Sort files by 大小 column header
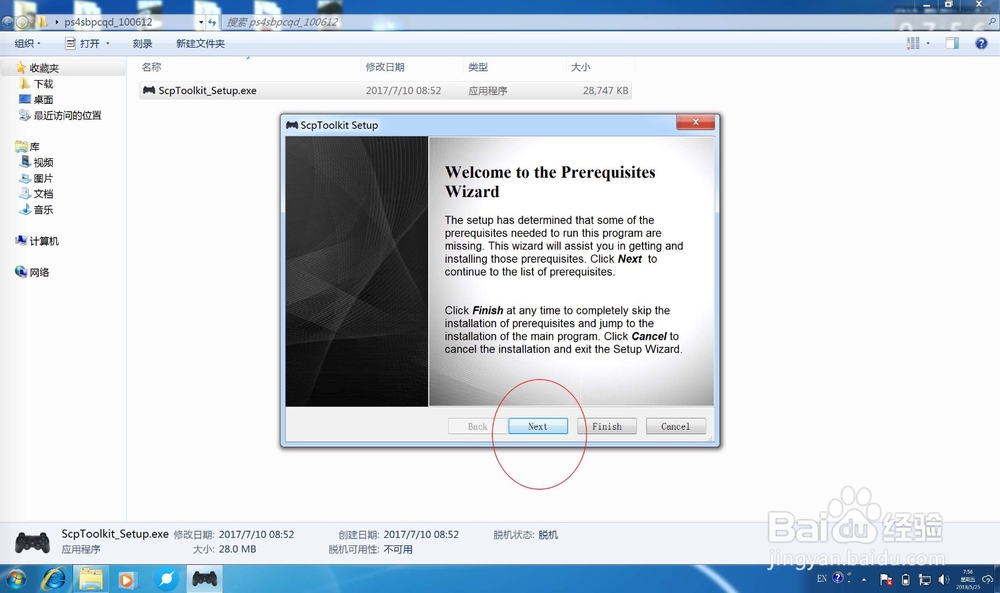1000x593 pixels. click(580, 67)
